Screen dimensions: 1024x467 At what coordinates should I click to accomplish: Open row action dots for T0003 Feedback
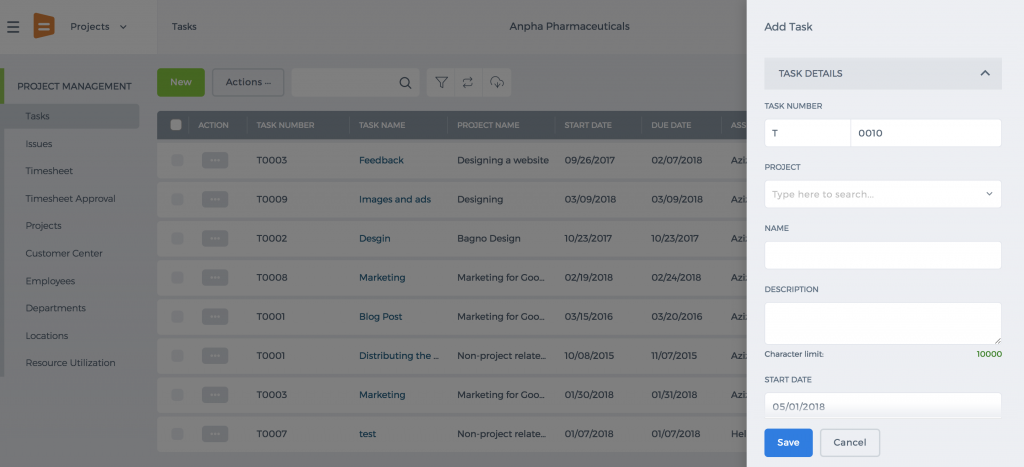[x=215, y=160]
